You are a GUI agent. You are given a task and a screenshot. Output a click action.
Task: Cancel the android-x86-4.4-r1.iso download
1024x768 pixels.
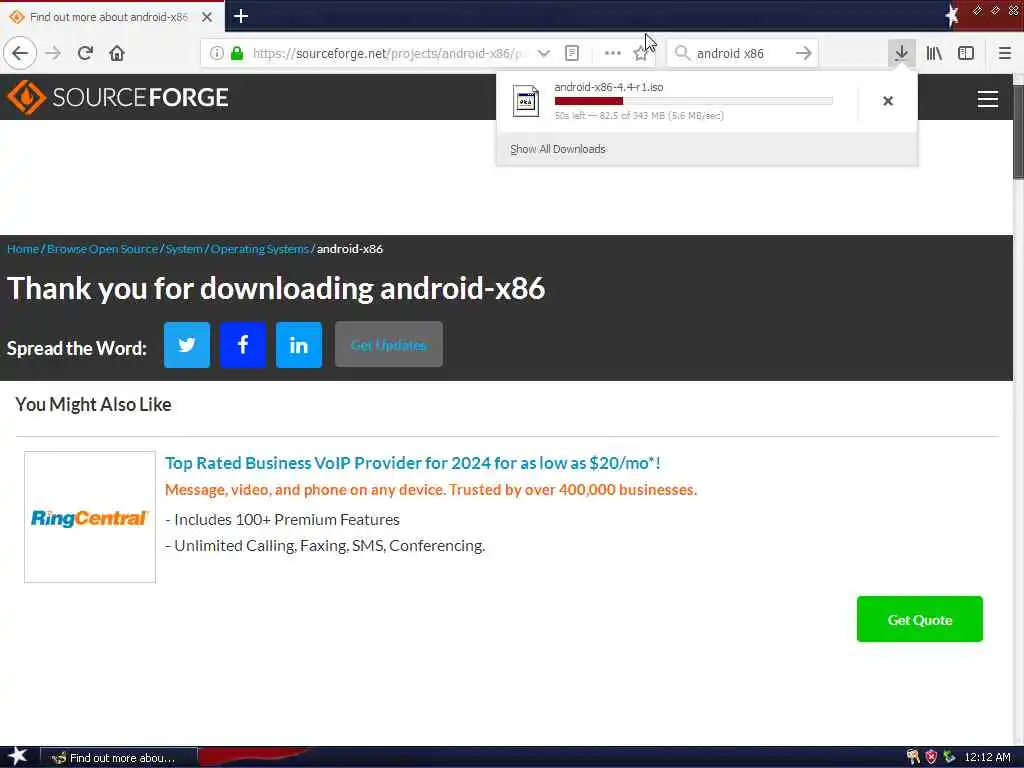click(888, 101)
